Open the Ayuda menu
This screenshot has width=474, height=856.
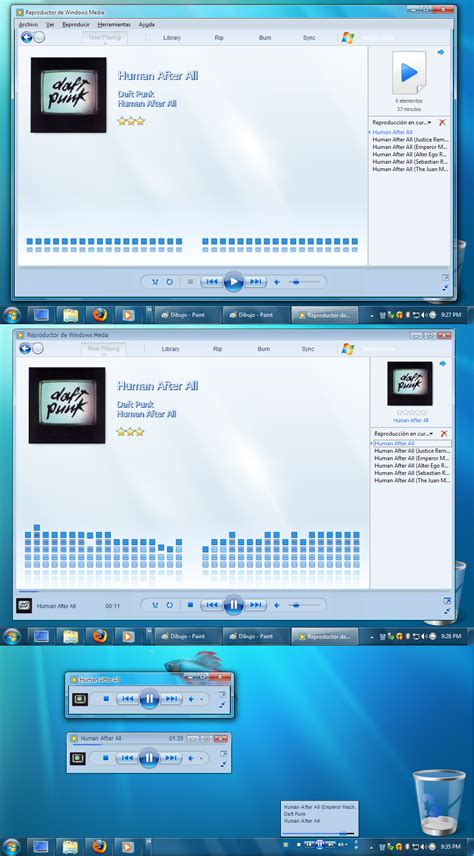147,25
